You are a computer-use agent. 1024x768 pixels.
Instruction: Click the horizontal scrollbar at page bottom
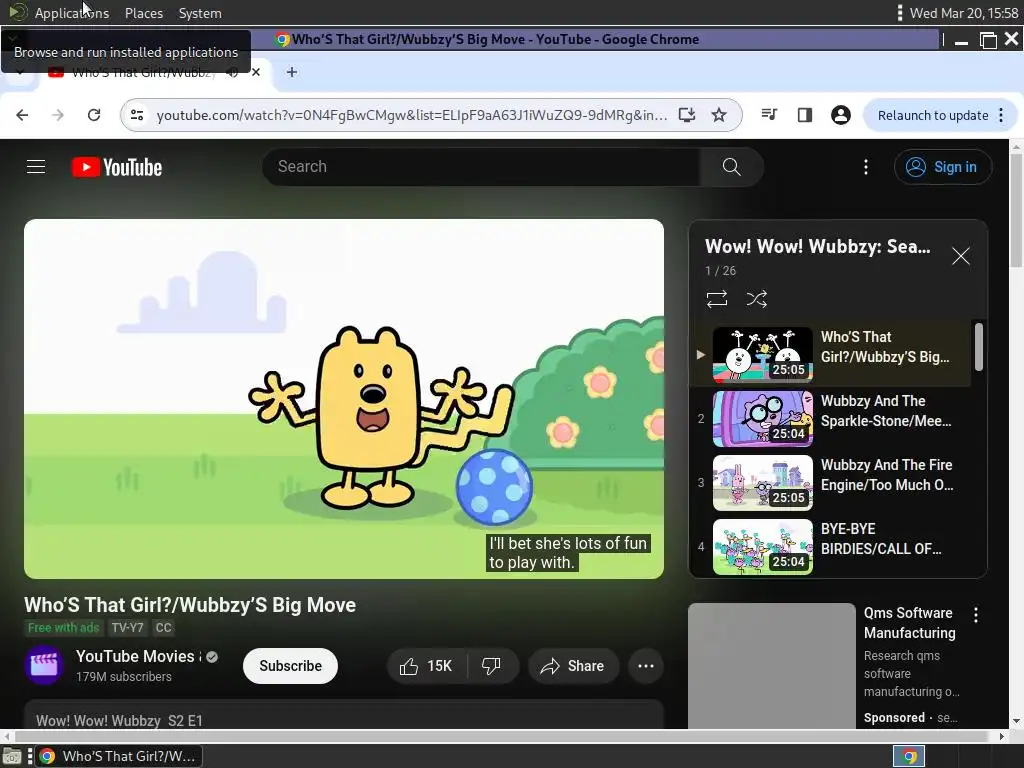click(x=503, y=737)
